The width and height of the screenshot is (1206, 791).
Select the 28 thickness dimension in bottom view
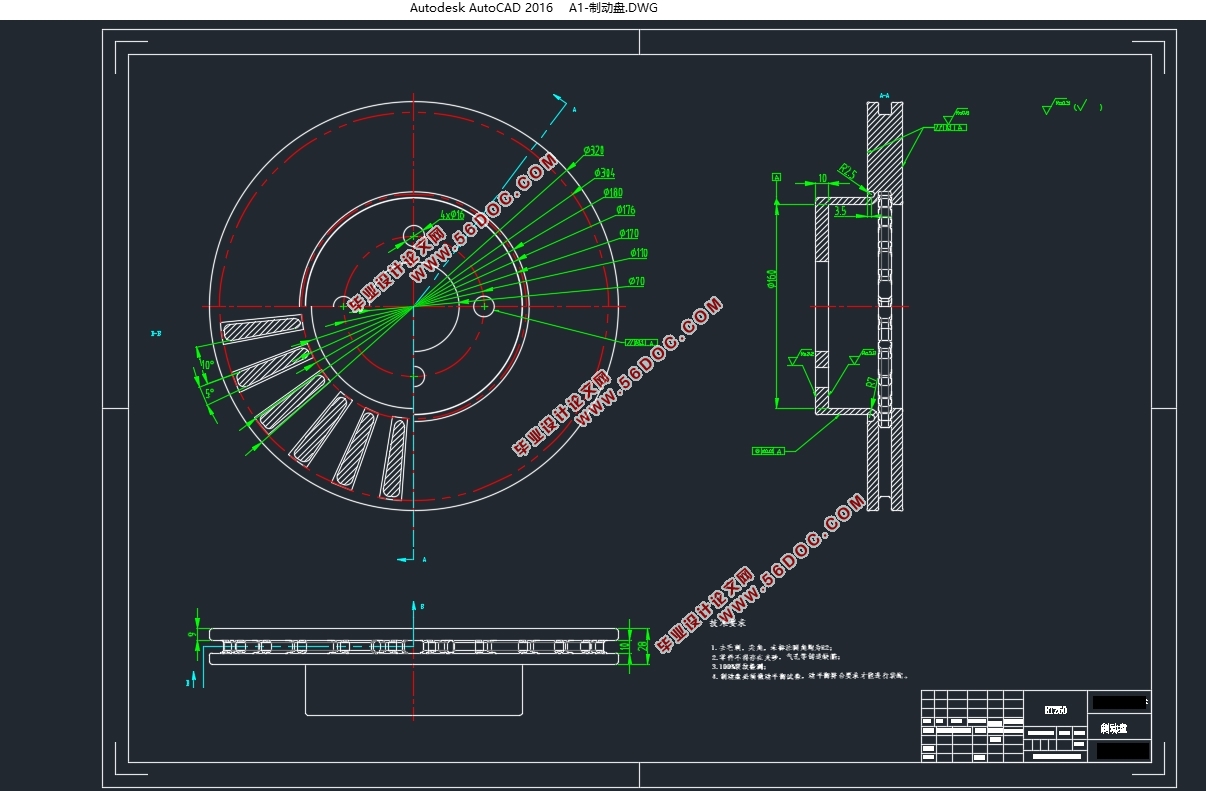643,646
